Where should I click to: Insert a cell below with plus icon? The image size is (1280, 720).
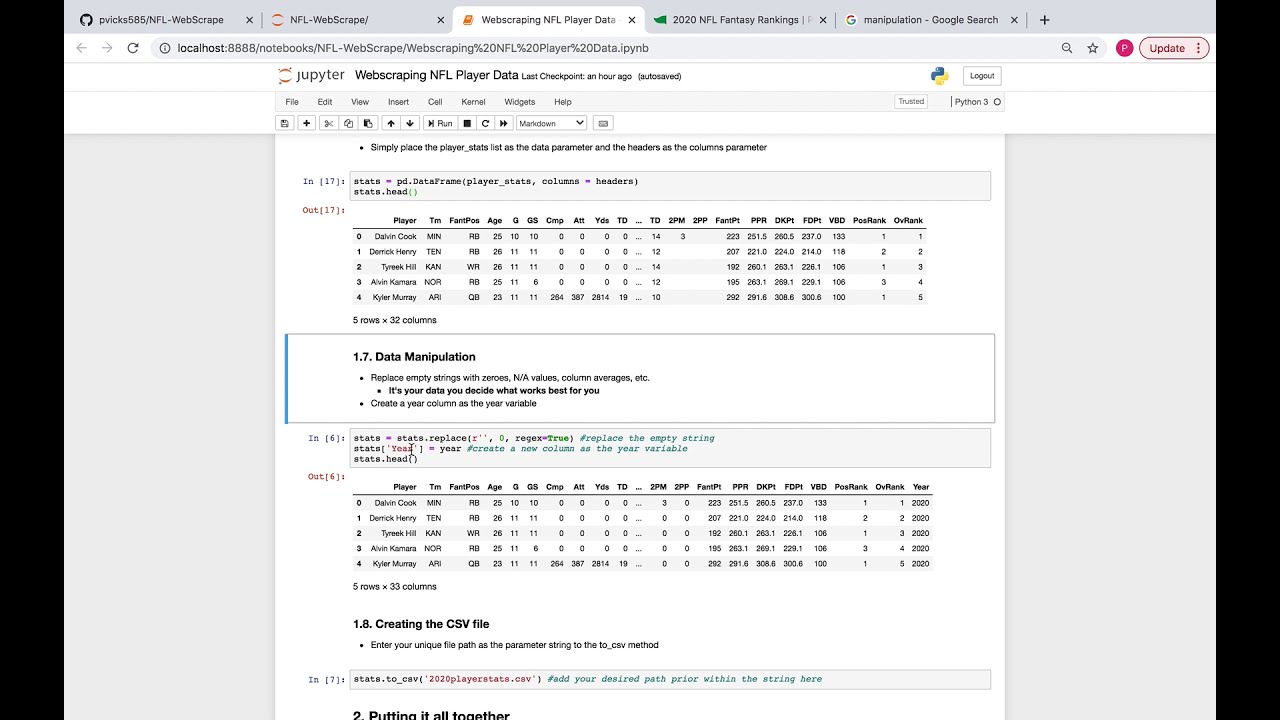point(307,123)
